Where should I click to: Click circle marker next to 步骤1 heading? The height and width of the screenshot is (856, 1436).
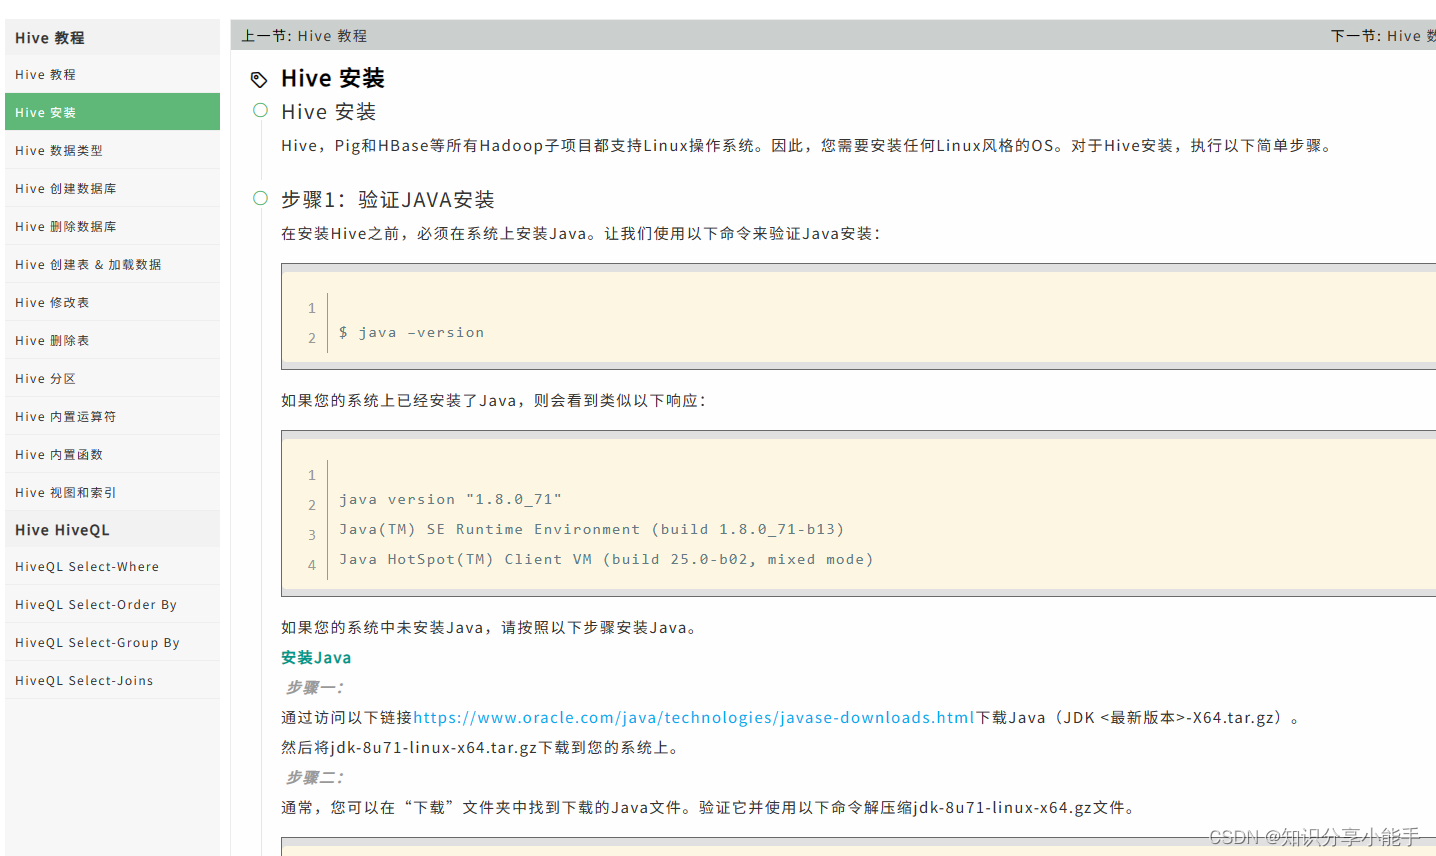260,198
